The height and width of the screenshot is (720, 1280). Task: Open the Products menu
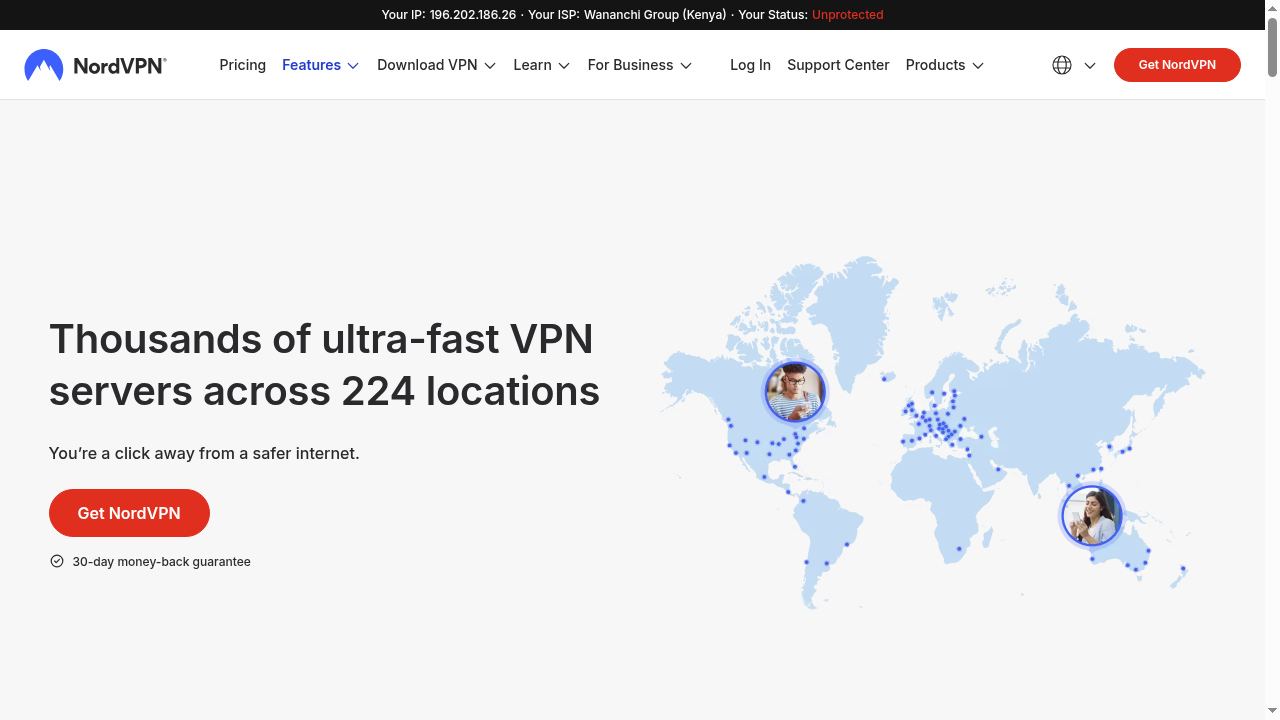pyautogui.click(x=935, y=65)
